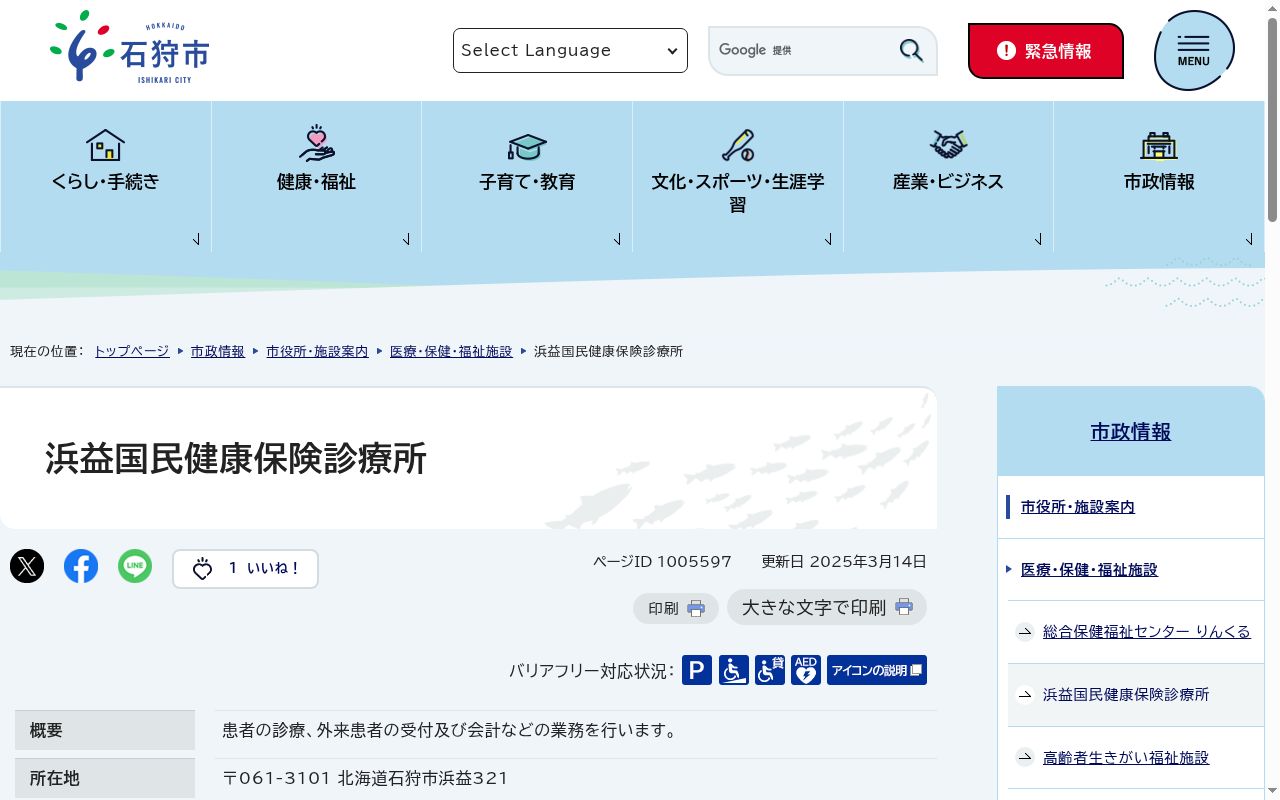This screenshot has width=1280, height=800.
Task: Click the bat-and-ball 文化・スポーツ icon
Action: (738, 145)
